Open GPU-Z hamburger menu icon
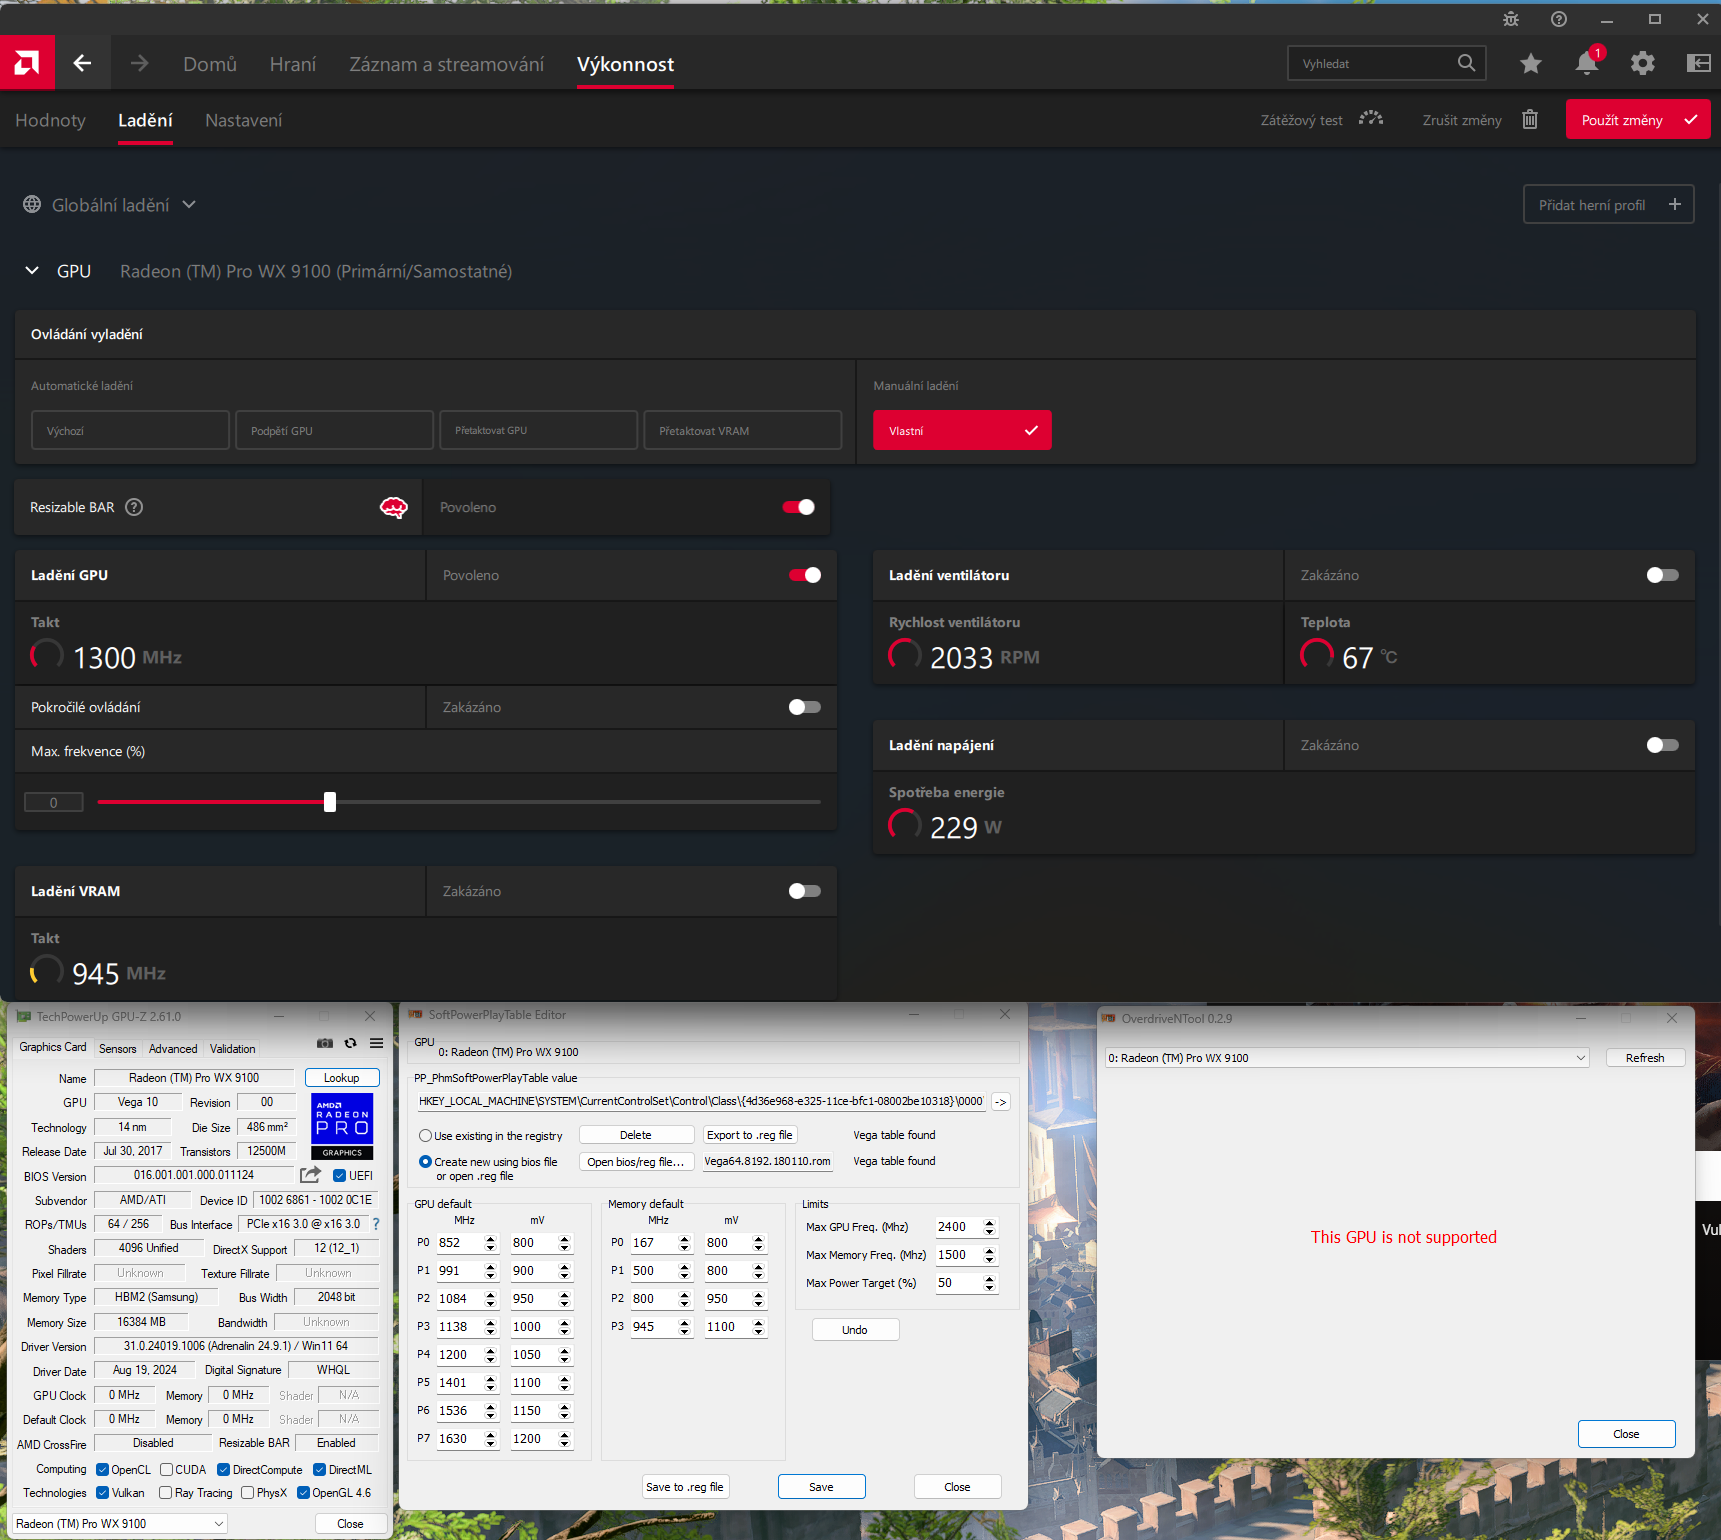 [376, 1043]
